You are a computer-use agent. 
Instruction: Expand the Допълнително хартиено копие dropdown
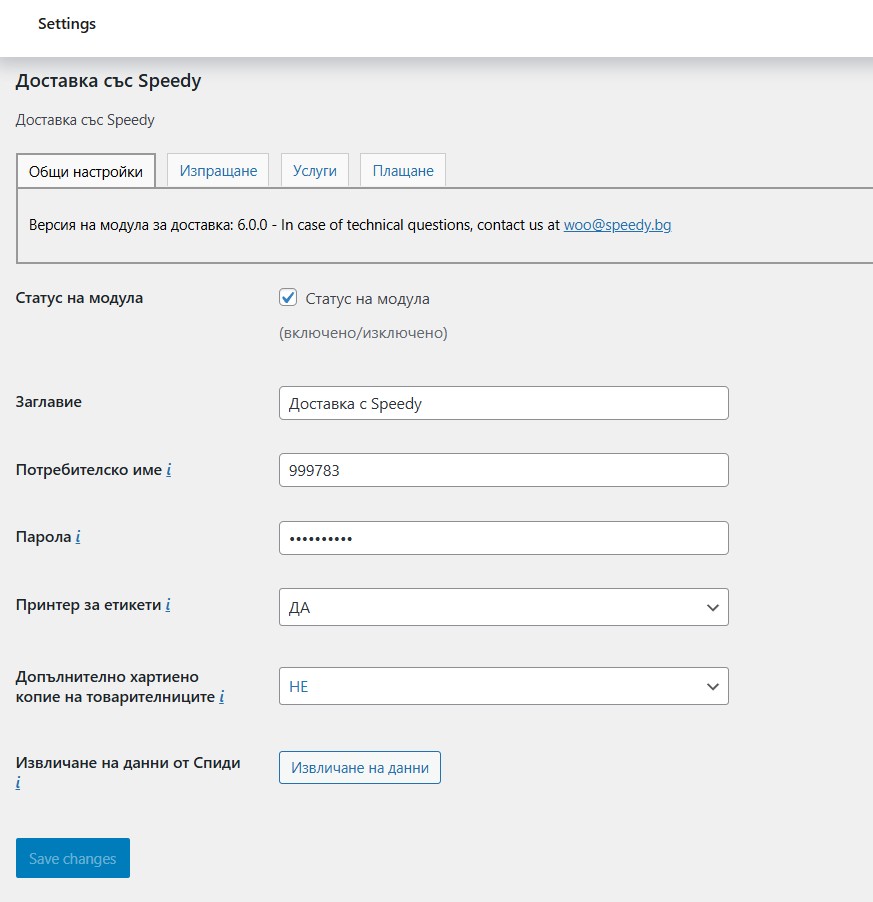point(503,687)
